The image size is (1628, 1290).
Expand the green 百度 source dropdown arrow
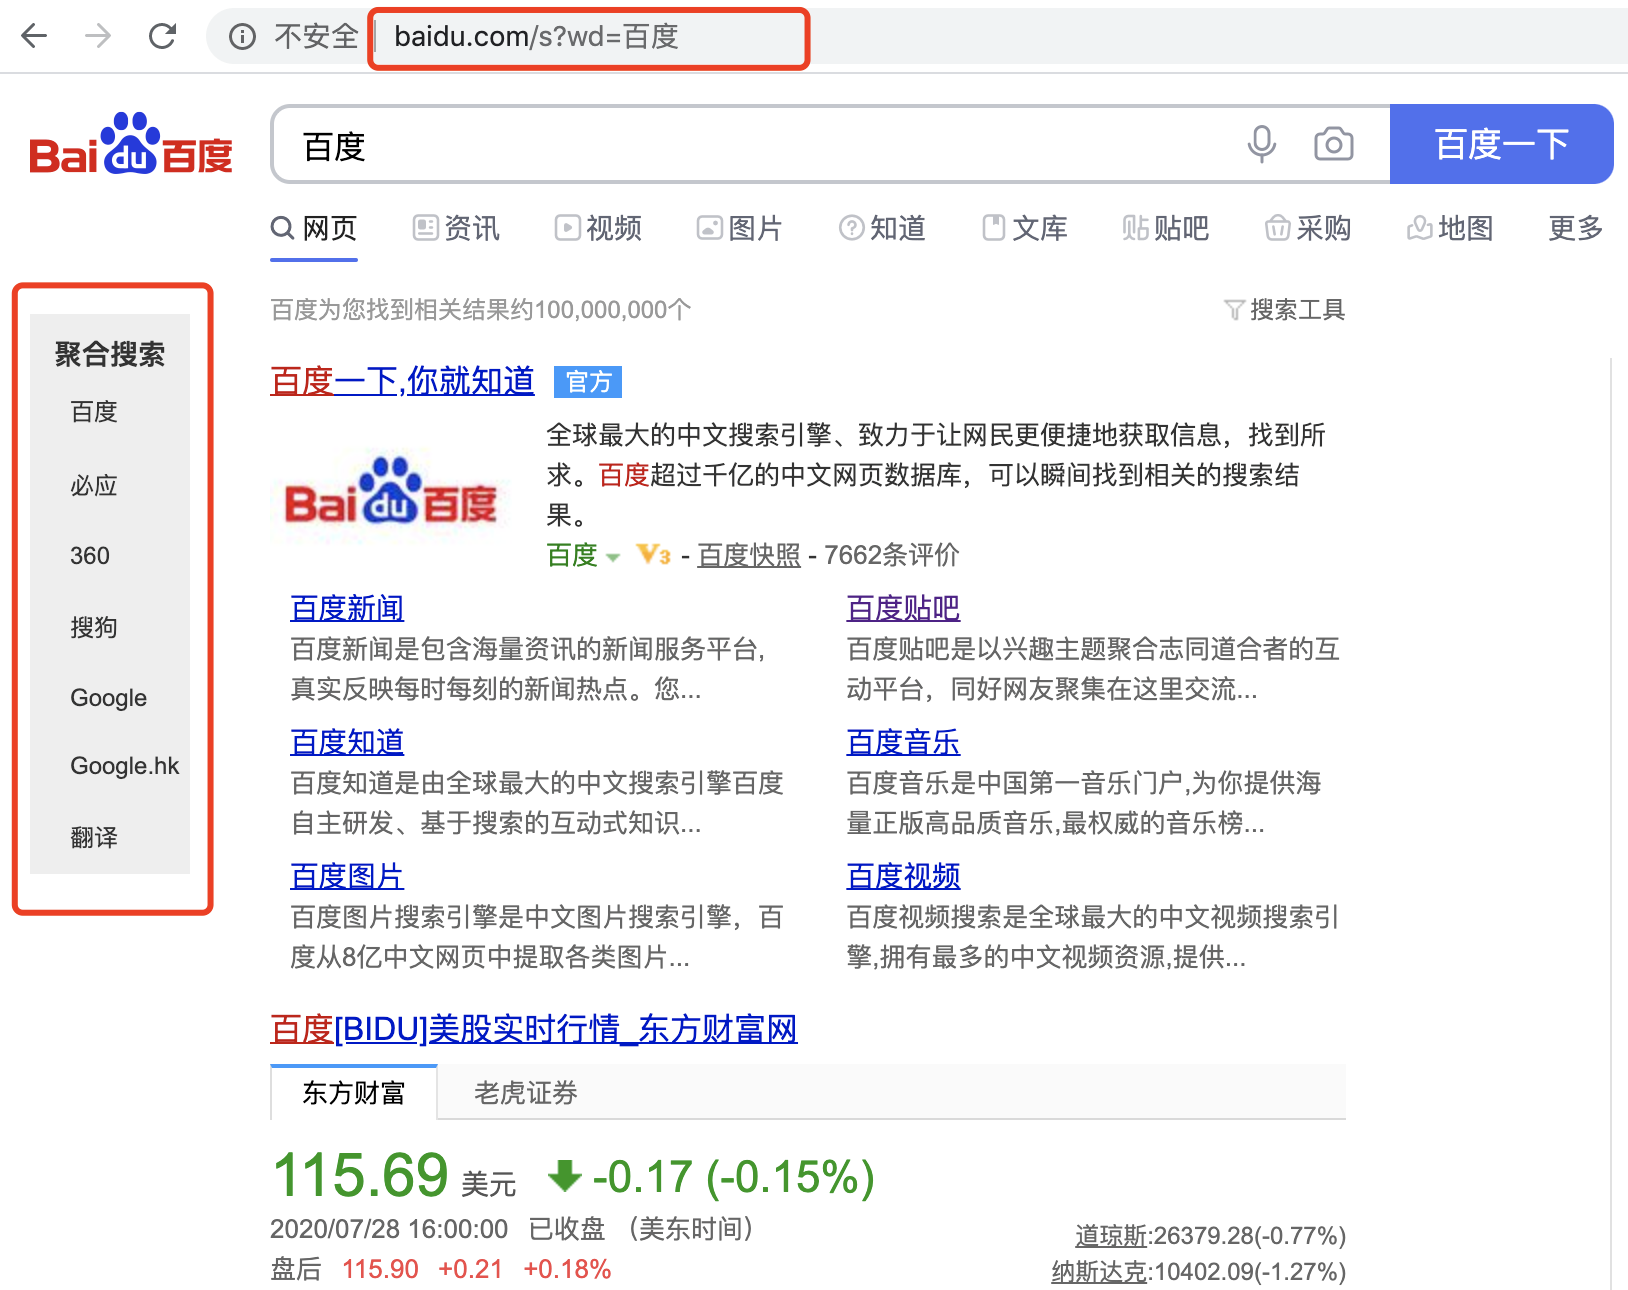point(613,557)
